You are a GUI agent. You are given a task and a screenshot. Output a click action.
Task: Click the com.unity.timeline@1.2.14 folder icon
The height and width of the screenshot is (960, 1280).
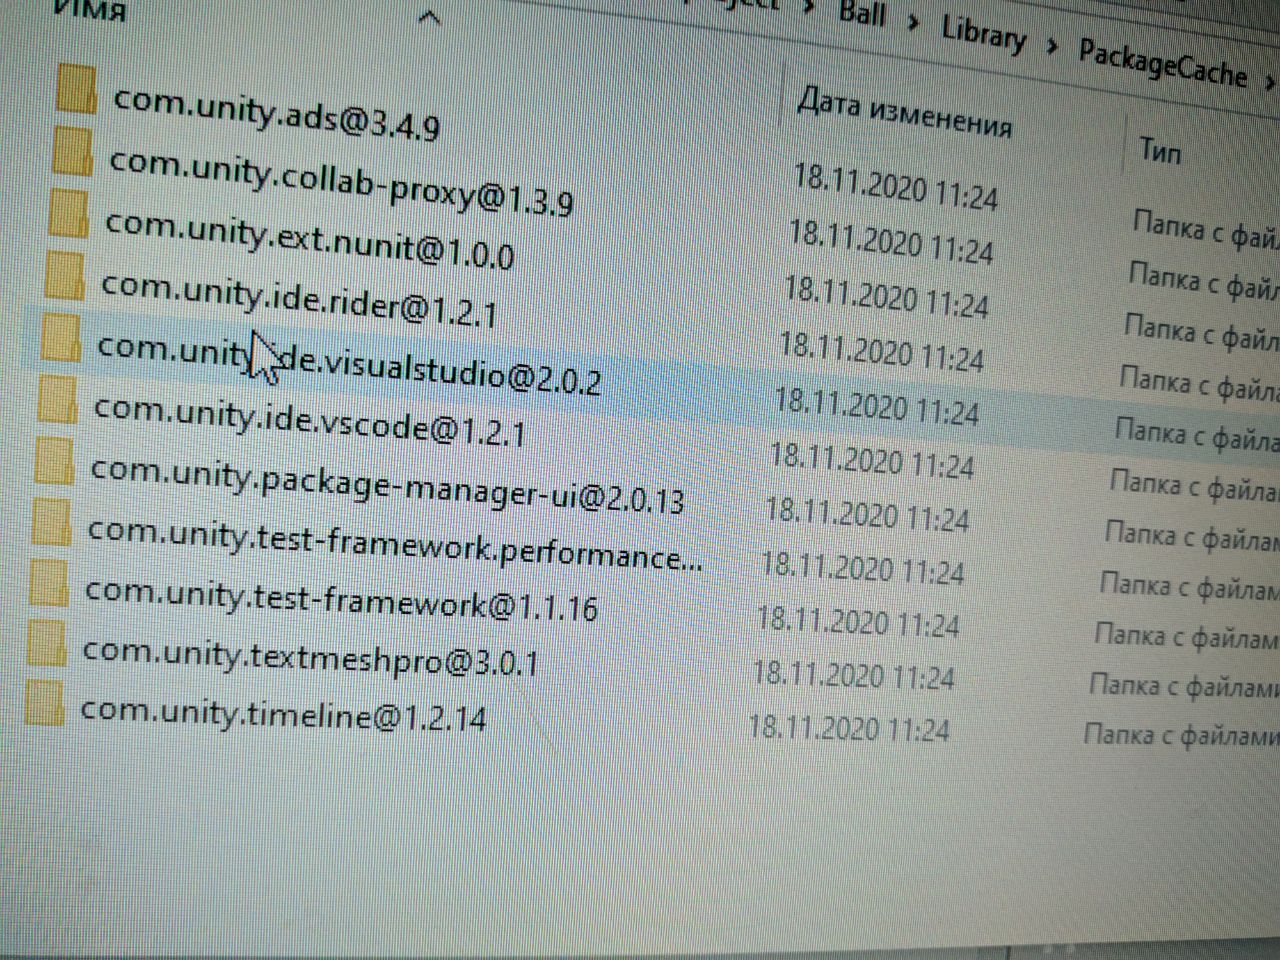click(44, 702)
